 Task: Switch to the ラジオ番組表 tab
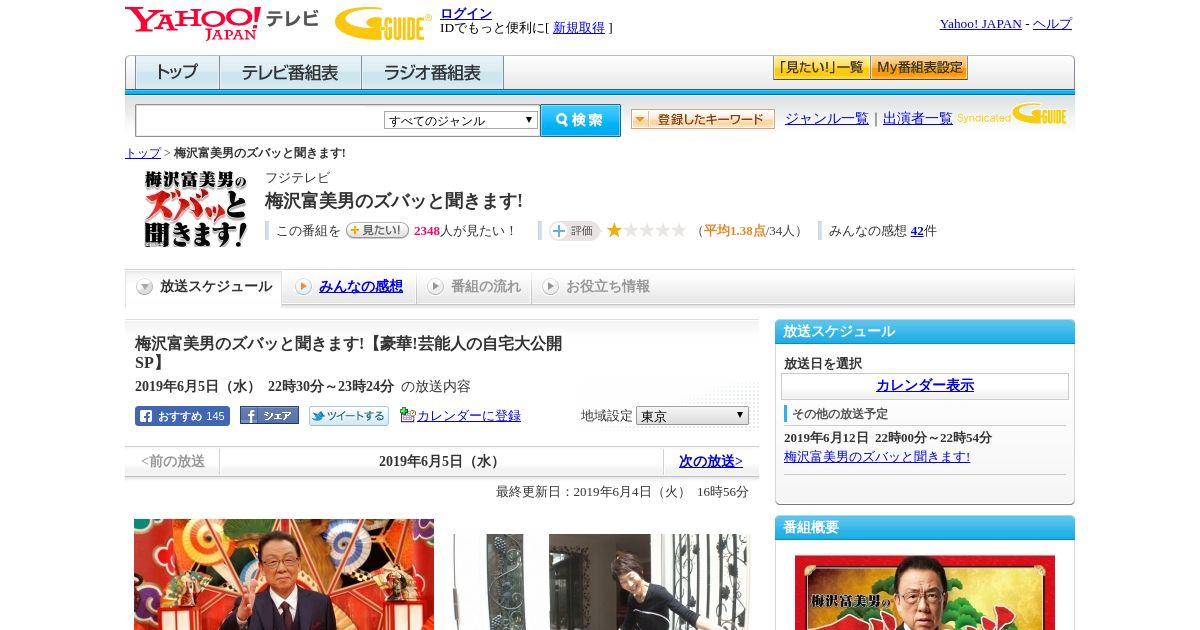432,73
